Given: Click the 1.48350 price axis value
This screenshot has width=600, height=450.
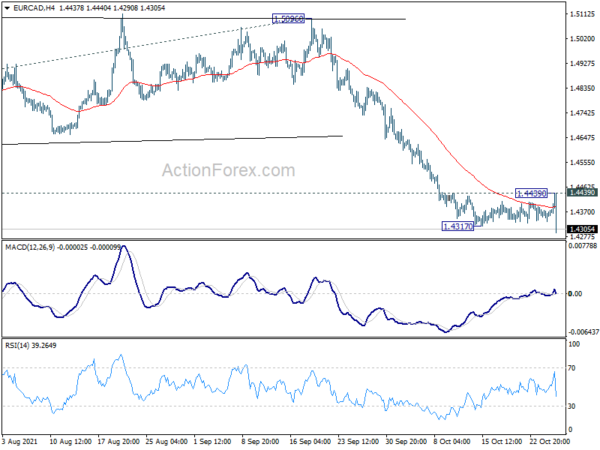Looking at the screenshot, I should coord(582,88).
